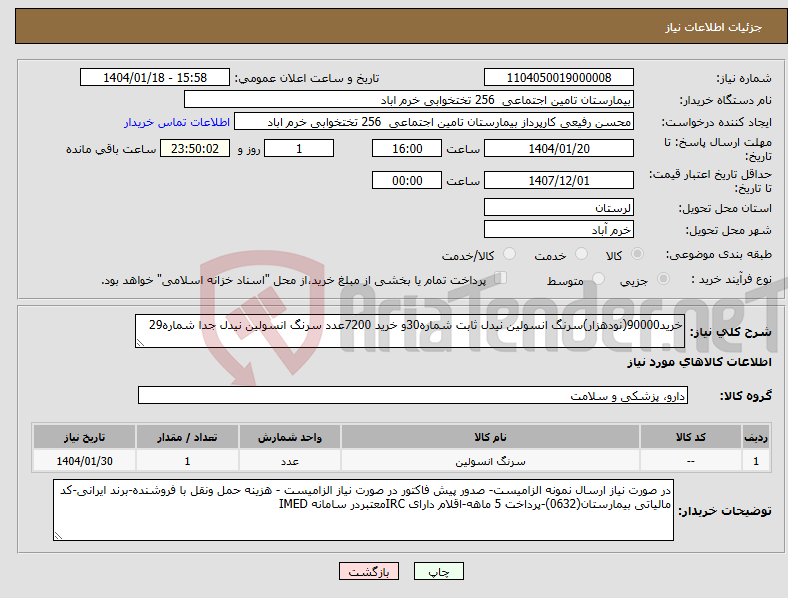
Task: Select the جزیی purchase type radio
Action: coord(663,279)
